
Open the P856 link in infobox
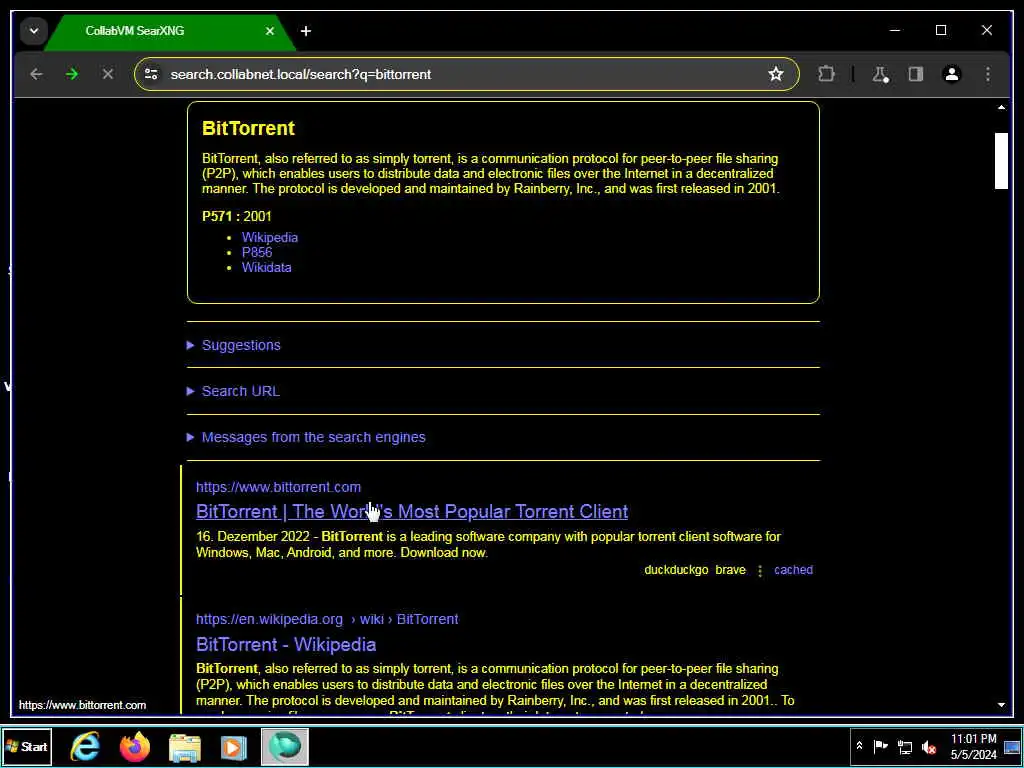pyautogui.click(x=257, y=253)
